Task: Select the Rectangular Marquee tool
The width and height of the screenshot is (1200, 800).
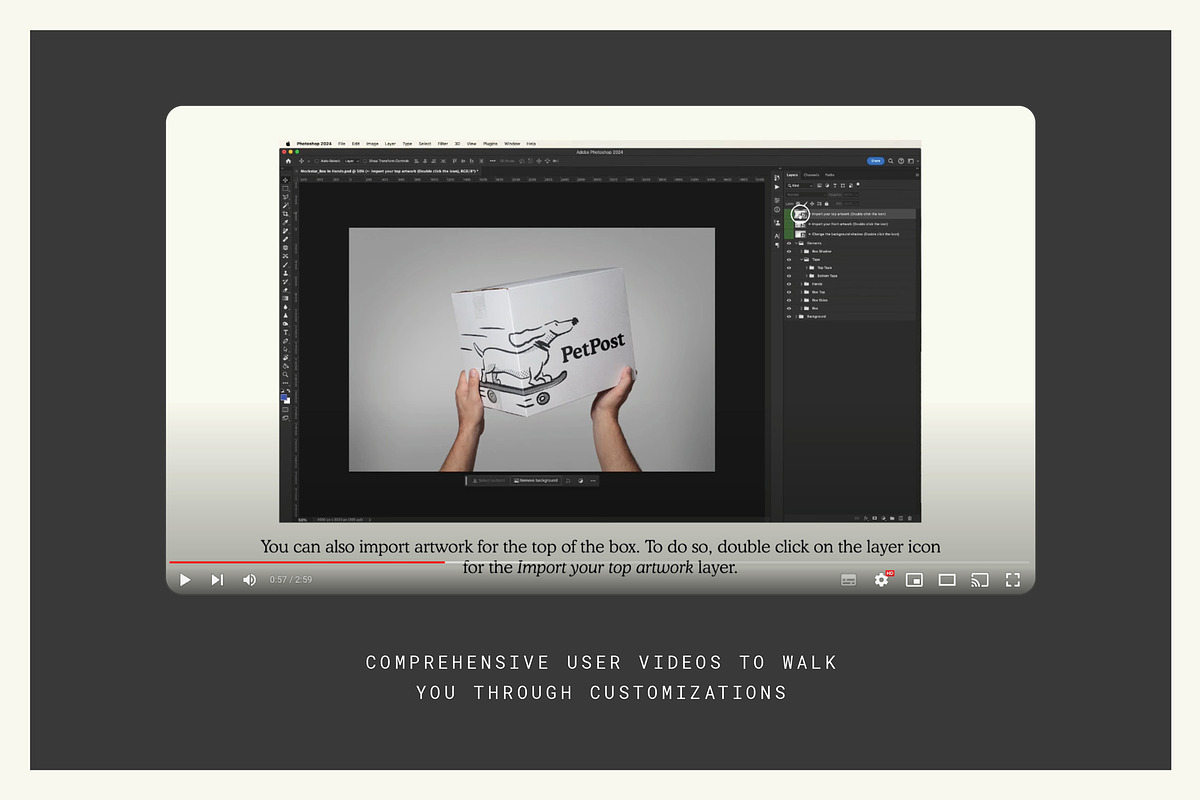Action: 285,188
